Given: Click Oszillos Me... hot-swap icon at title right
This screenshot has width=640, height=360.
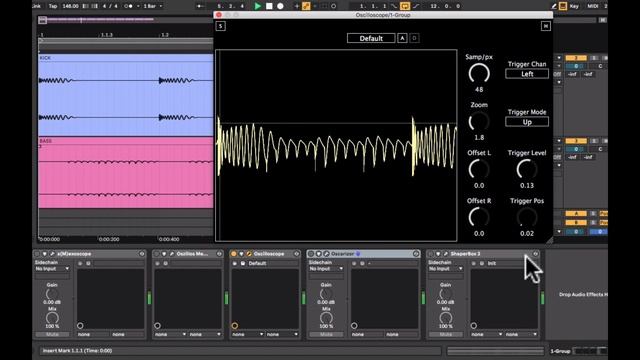Looking at the screenshot, I should coord(219,254).
